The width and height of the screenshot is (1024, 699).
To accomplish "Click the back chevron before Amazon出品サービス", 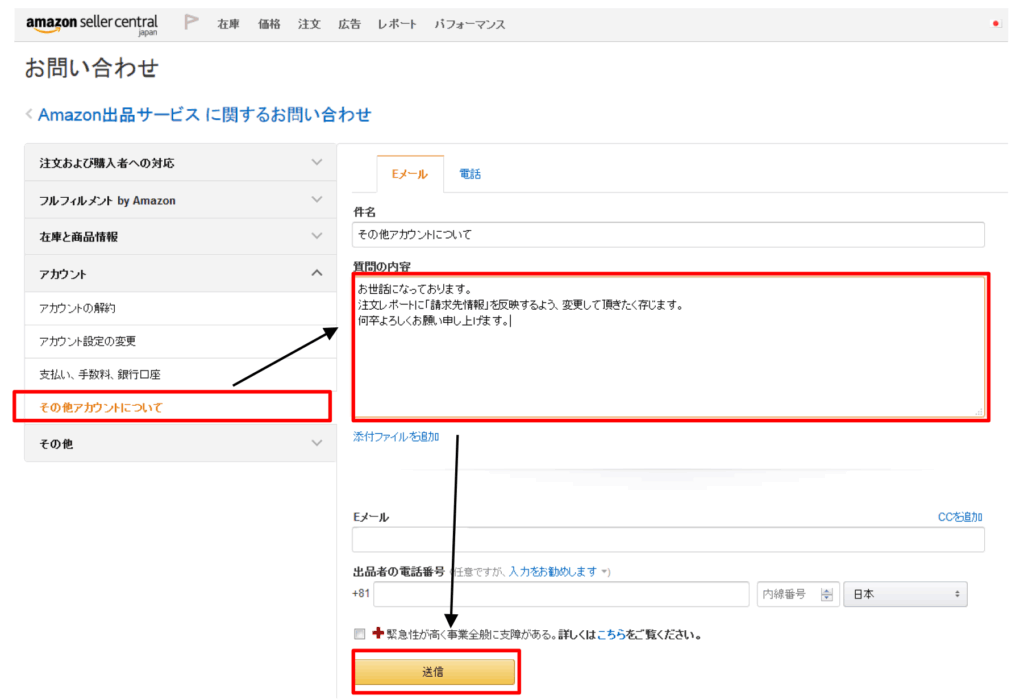I will click(x=29, y=114).
